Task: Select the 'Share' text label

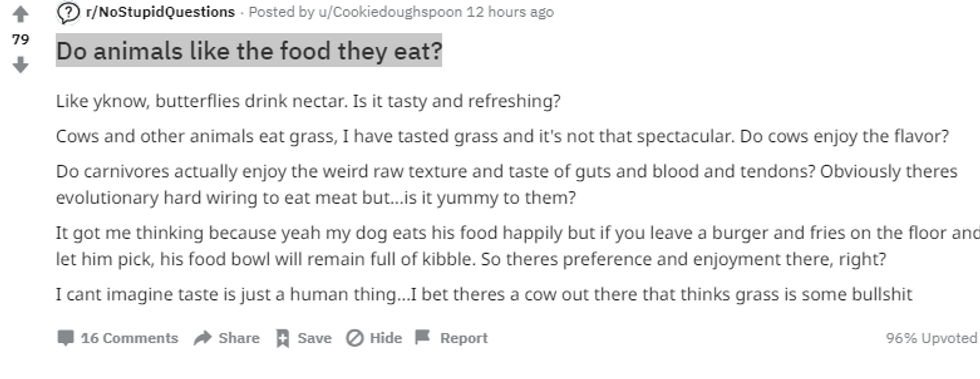Action: point(239,338)
